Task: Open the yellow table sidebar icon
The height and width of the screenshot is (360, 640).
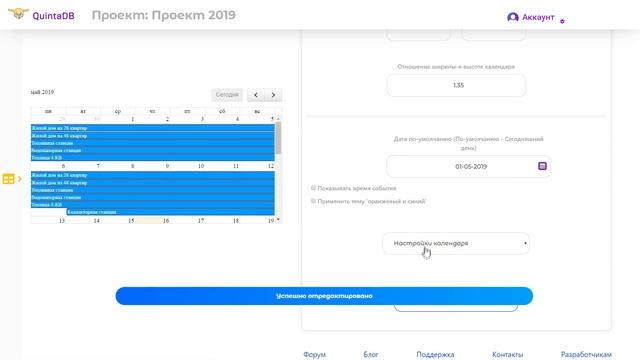Action: coord(8,179)
